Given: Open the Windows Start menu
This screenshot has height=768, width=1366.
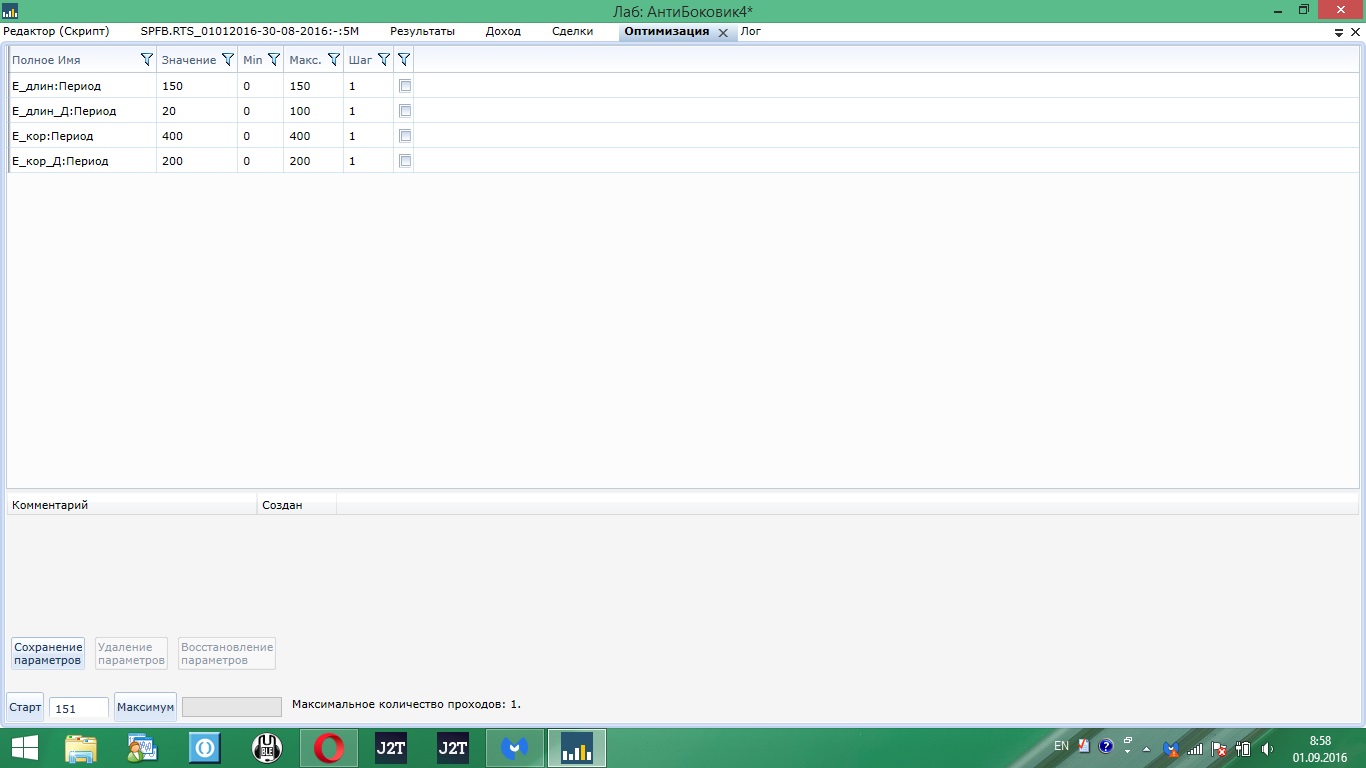Looking at the screenshot, I should click(25, 748).
